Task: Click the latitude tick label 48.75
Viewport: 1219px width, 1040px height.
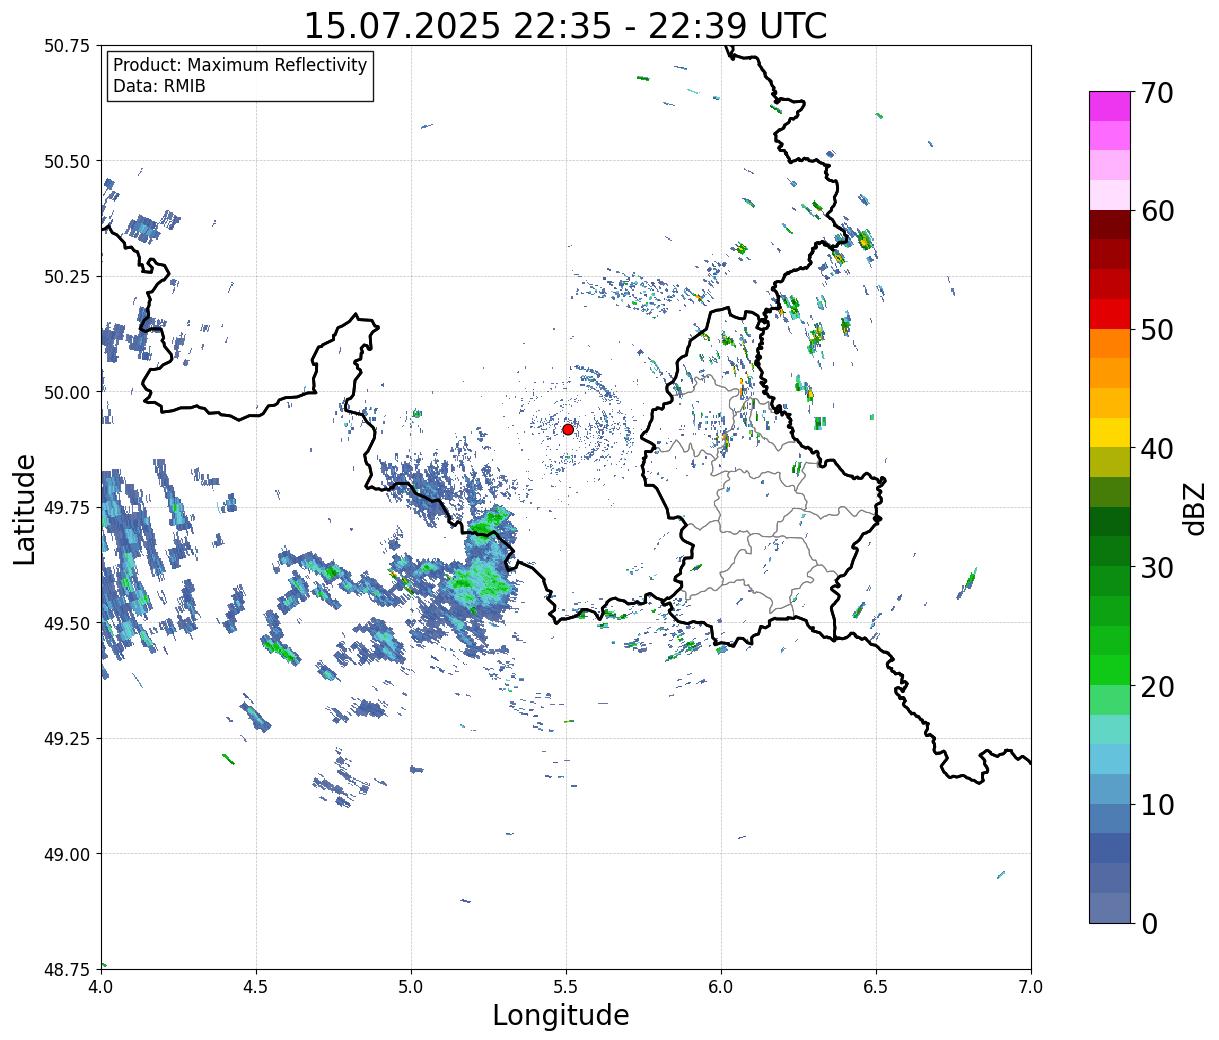Action: tap(67, 969)
